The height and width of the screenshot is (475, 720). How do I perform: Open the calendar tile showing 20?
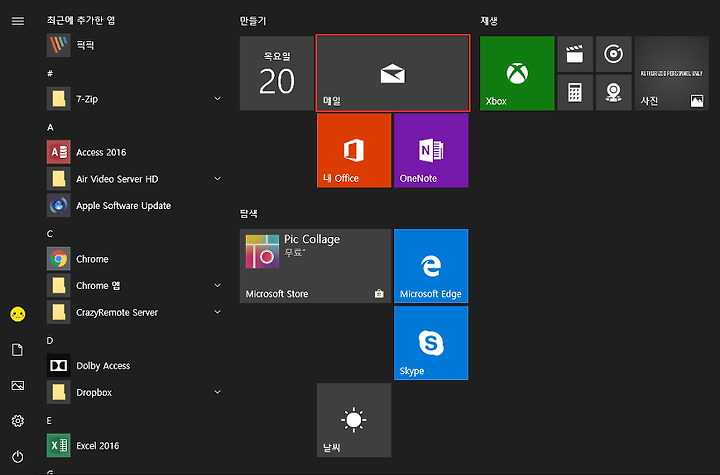(276, 74)
